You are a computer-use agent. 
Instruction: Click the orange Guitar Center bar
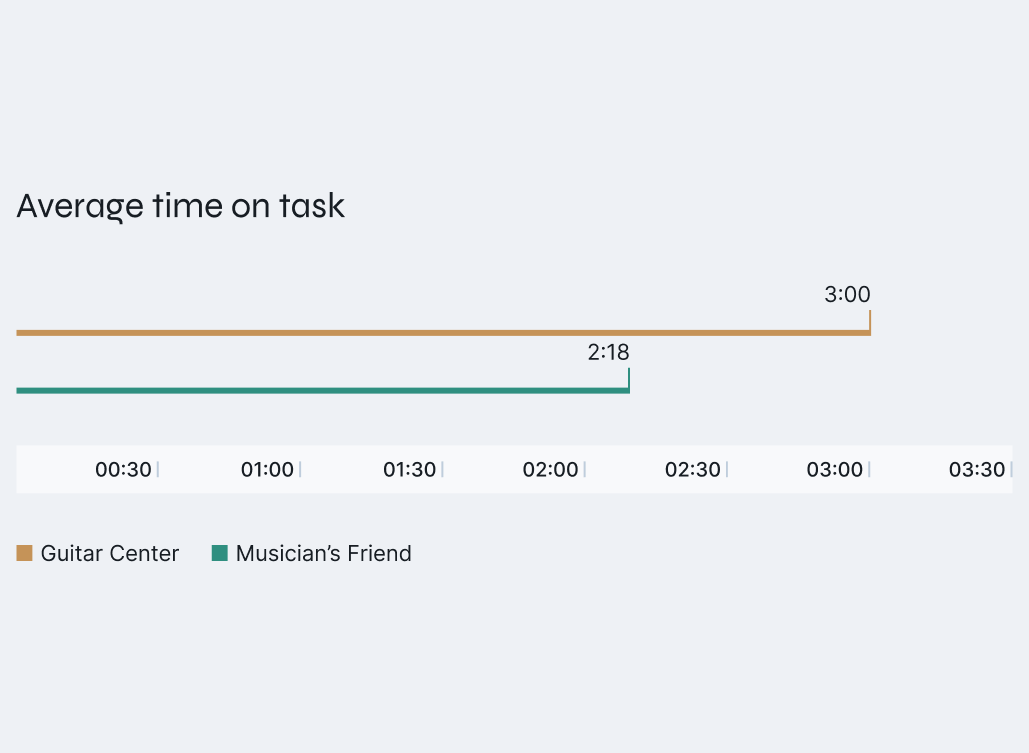[x=440, y=332]
